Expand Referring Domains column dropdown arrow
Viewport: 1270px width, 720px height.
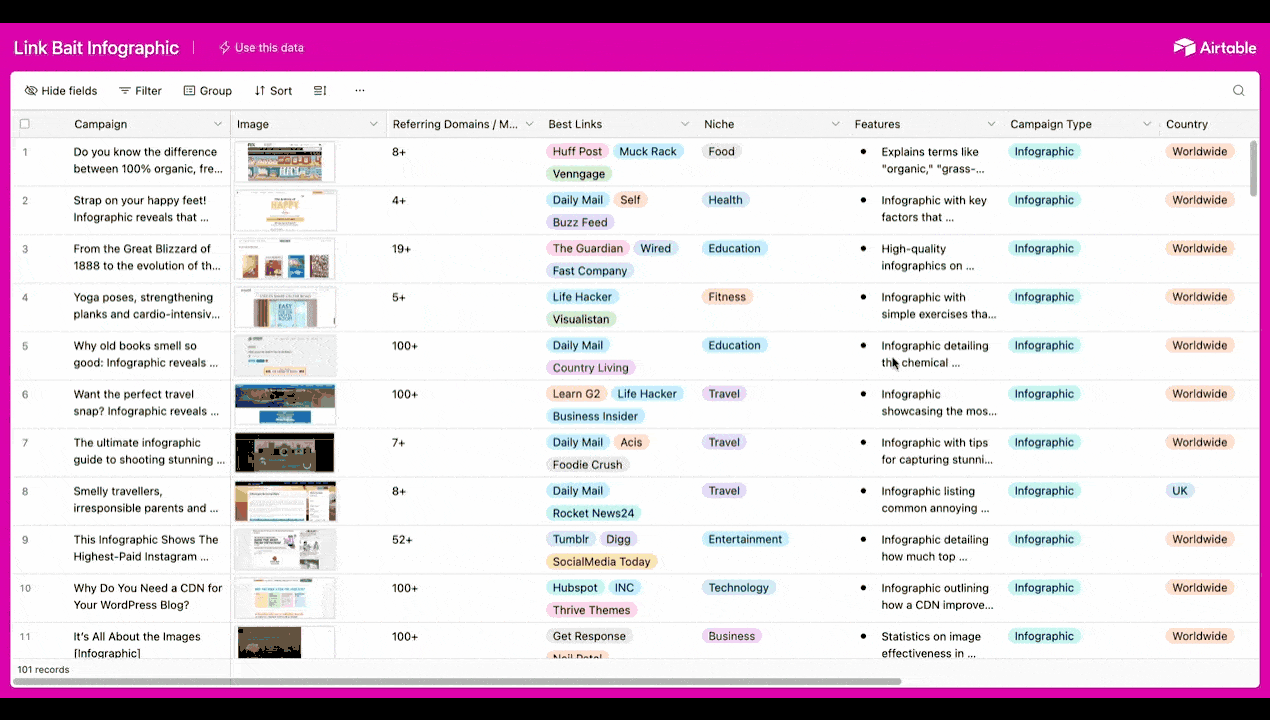[x=529, y=124]
